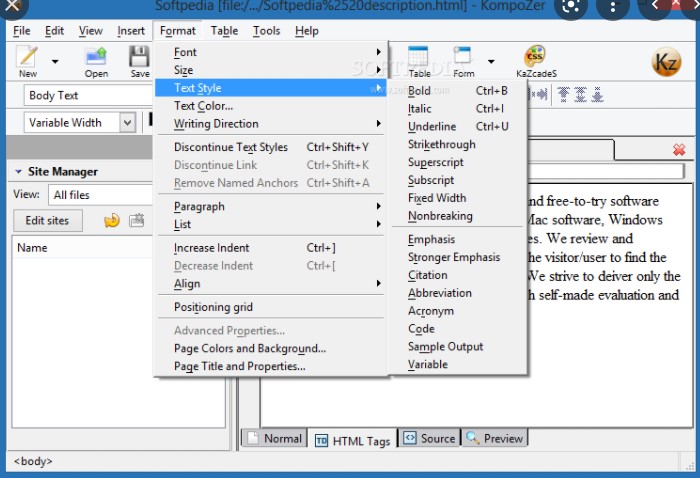Image resolution: width=700 pixels, height=478 pixels.
Task: Click the red X close-tab icon
Action: 679,150
